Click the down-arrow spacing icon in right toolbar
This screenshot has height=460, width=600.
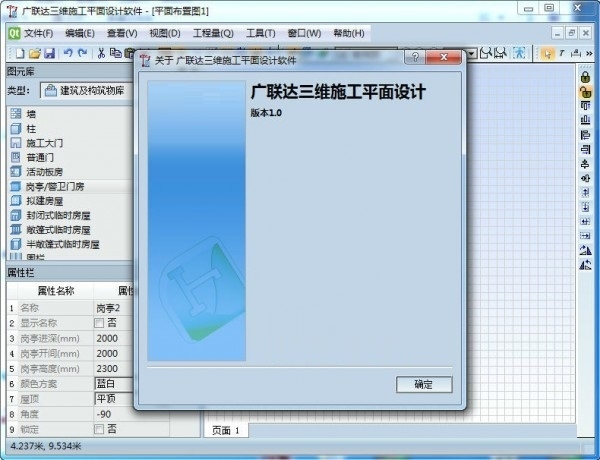tap(585, 207)
